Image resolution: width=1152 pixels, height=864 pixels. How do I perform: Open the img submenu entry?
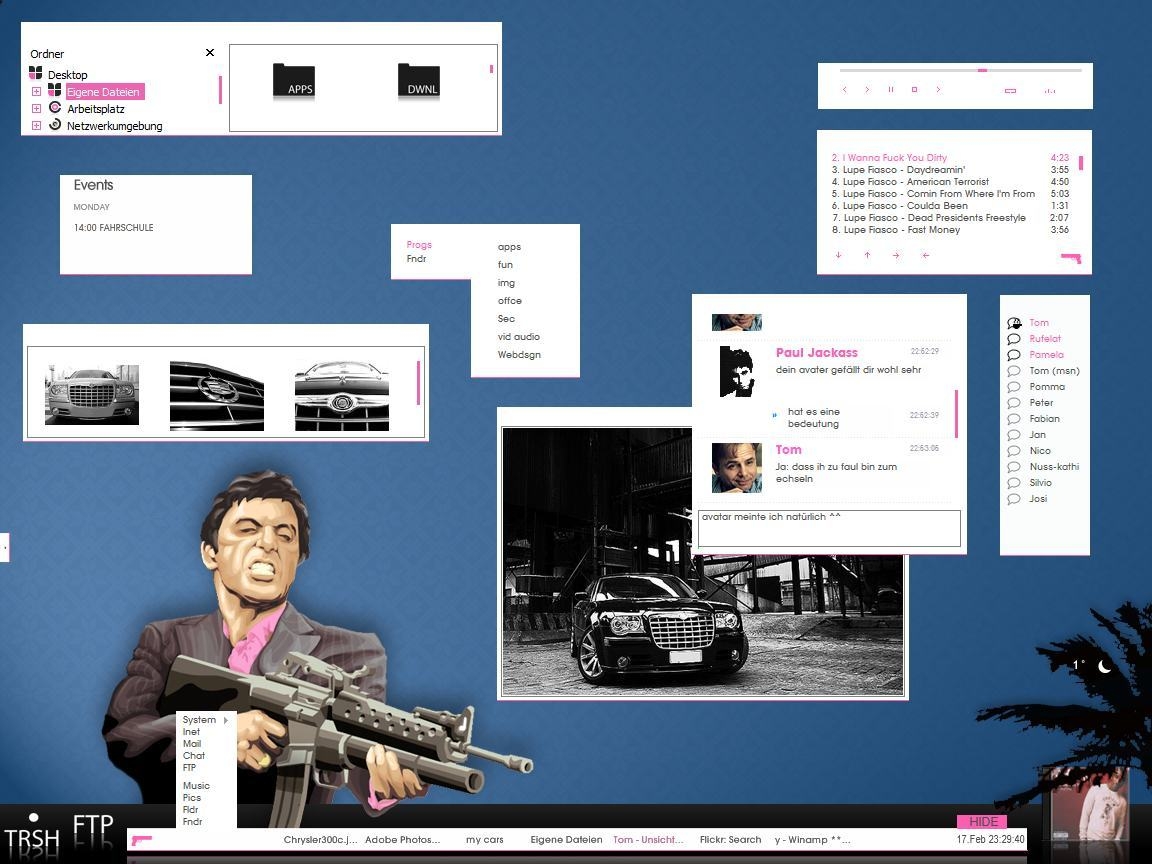pyautogui.click(x=506, y=283)
